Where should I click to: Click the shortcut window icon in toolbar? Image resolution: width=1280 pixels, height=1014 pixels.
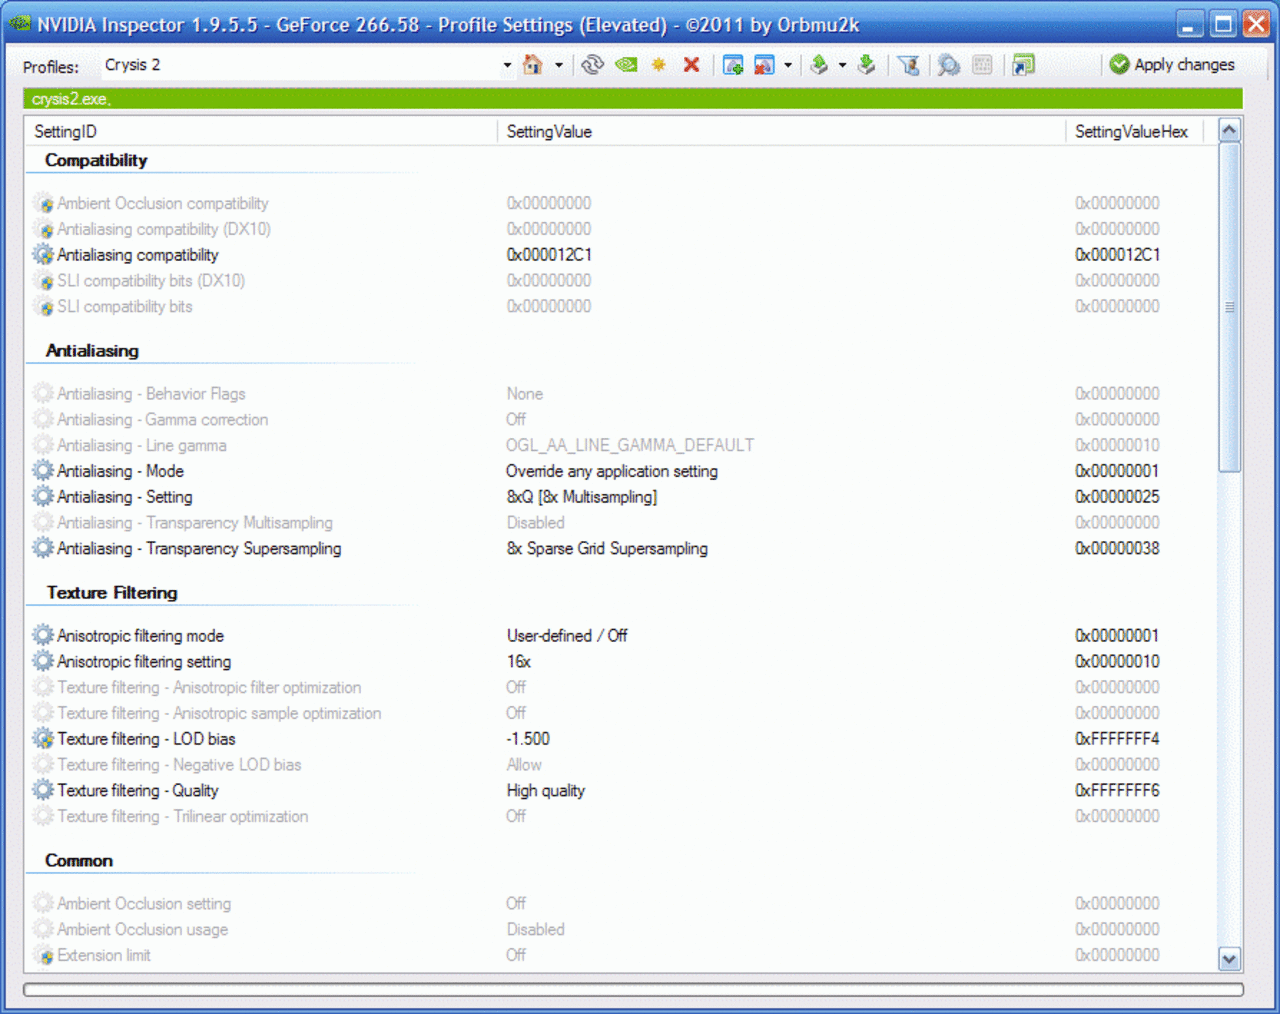click(1023, 65)
